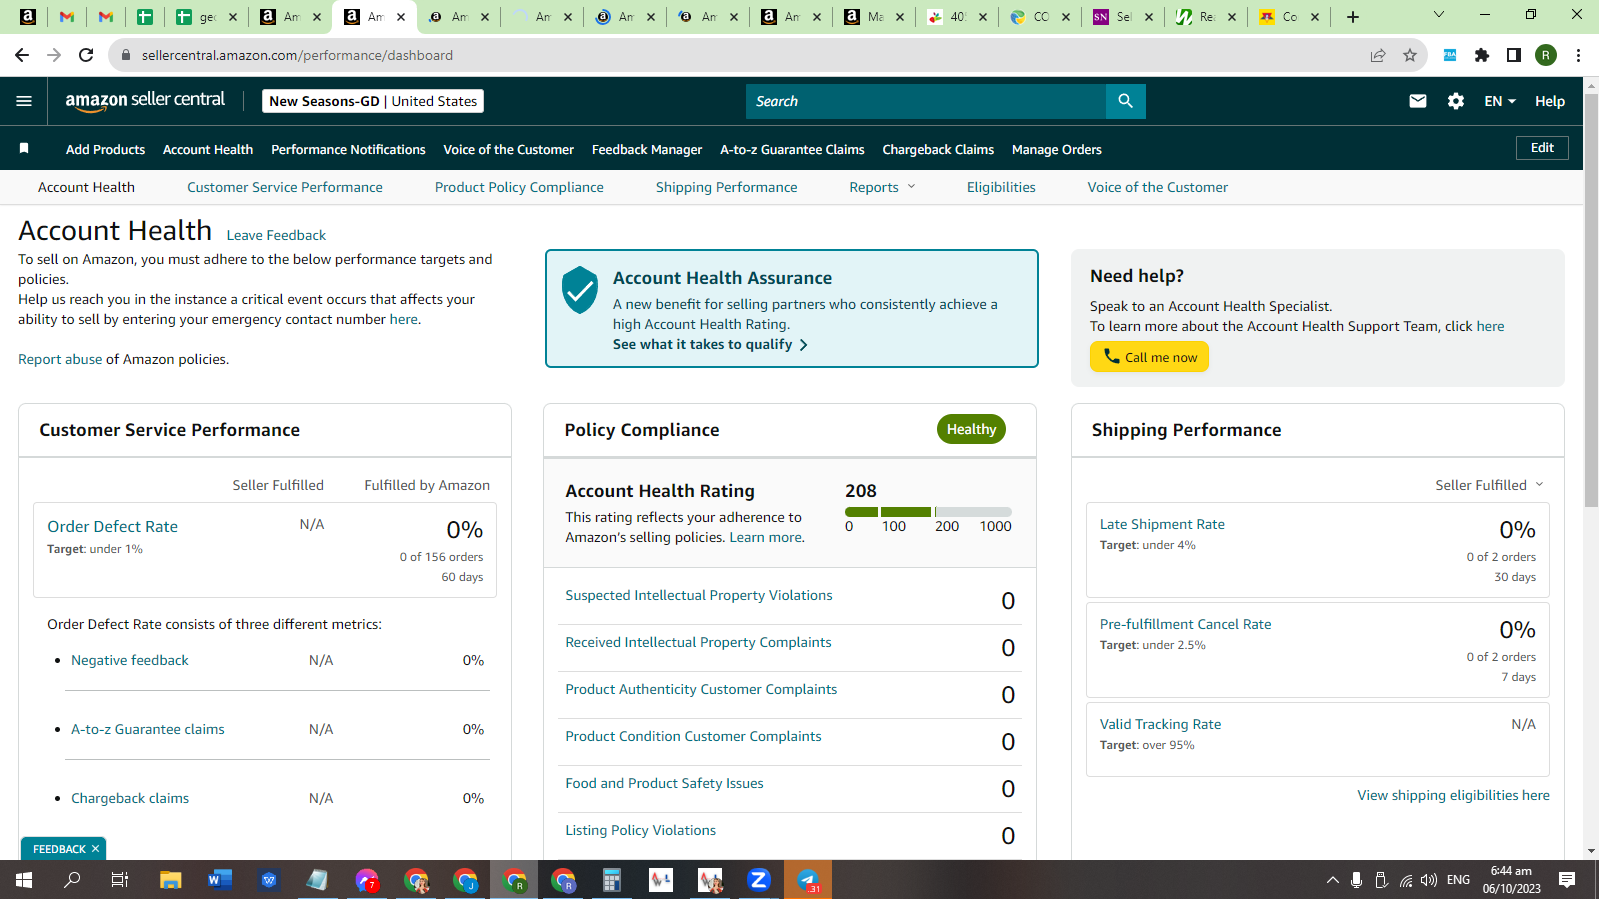Open the Learn more link under Account Health Rating
This screenshot has height=899, width=1599.
[765, 537]
